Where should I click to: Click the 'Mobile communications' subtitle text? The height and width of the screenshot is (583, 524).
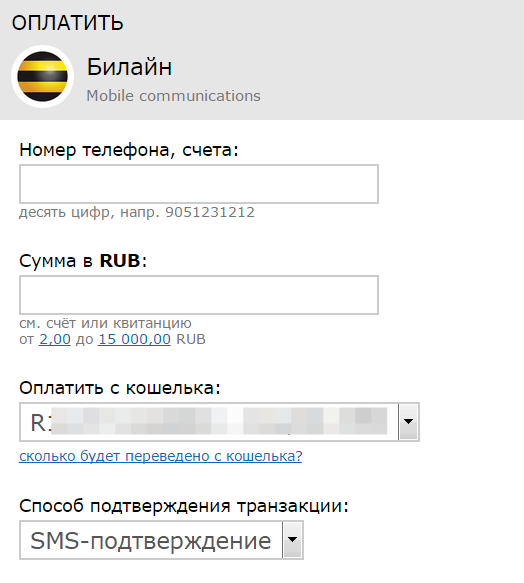coord(173,96)
